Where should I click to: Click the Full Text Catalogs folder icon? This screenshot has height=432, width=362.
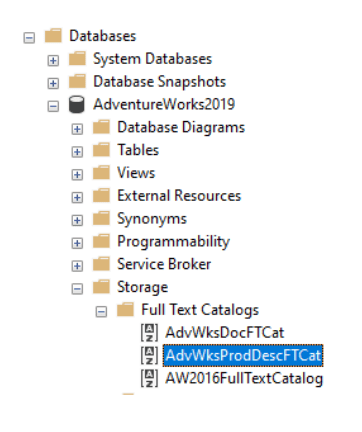coord(125,309)
